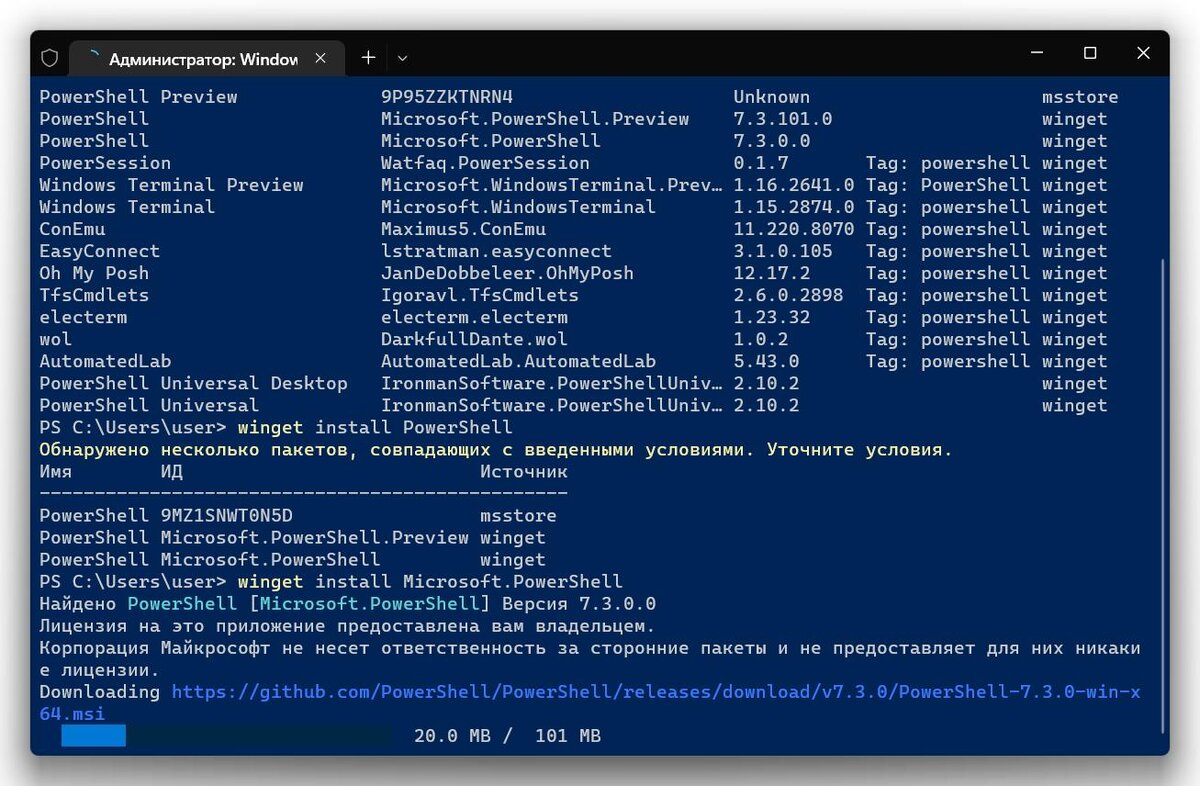This screenshot has width=1200, height=786.
Task: Expand the new tab profile dropdown
Action: [402, 58]
